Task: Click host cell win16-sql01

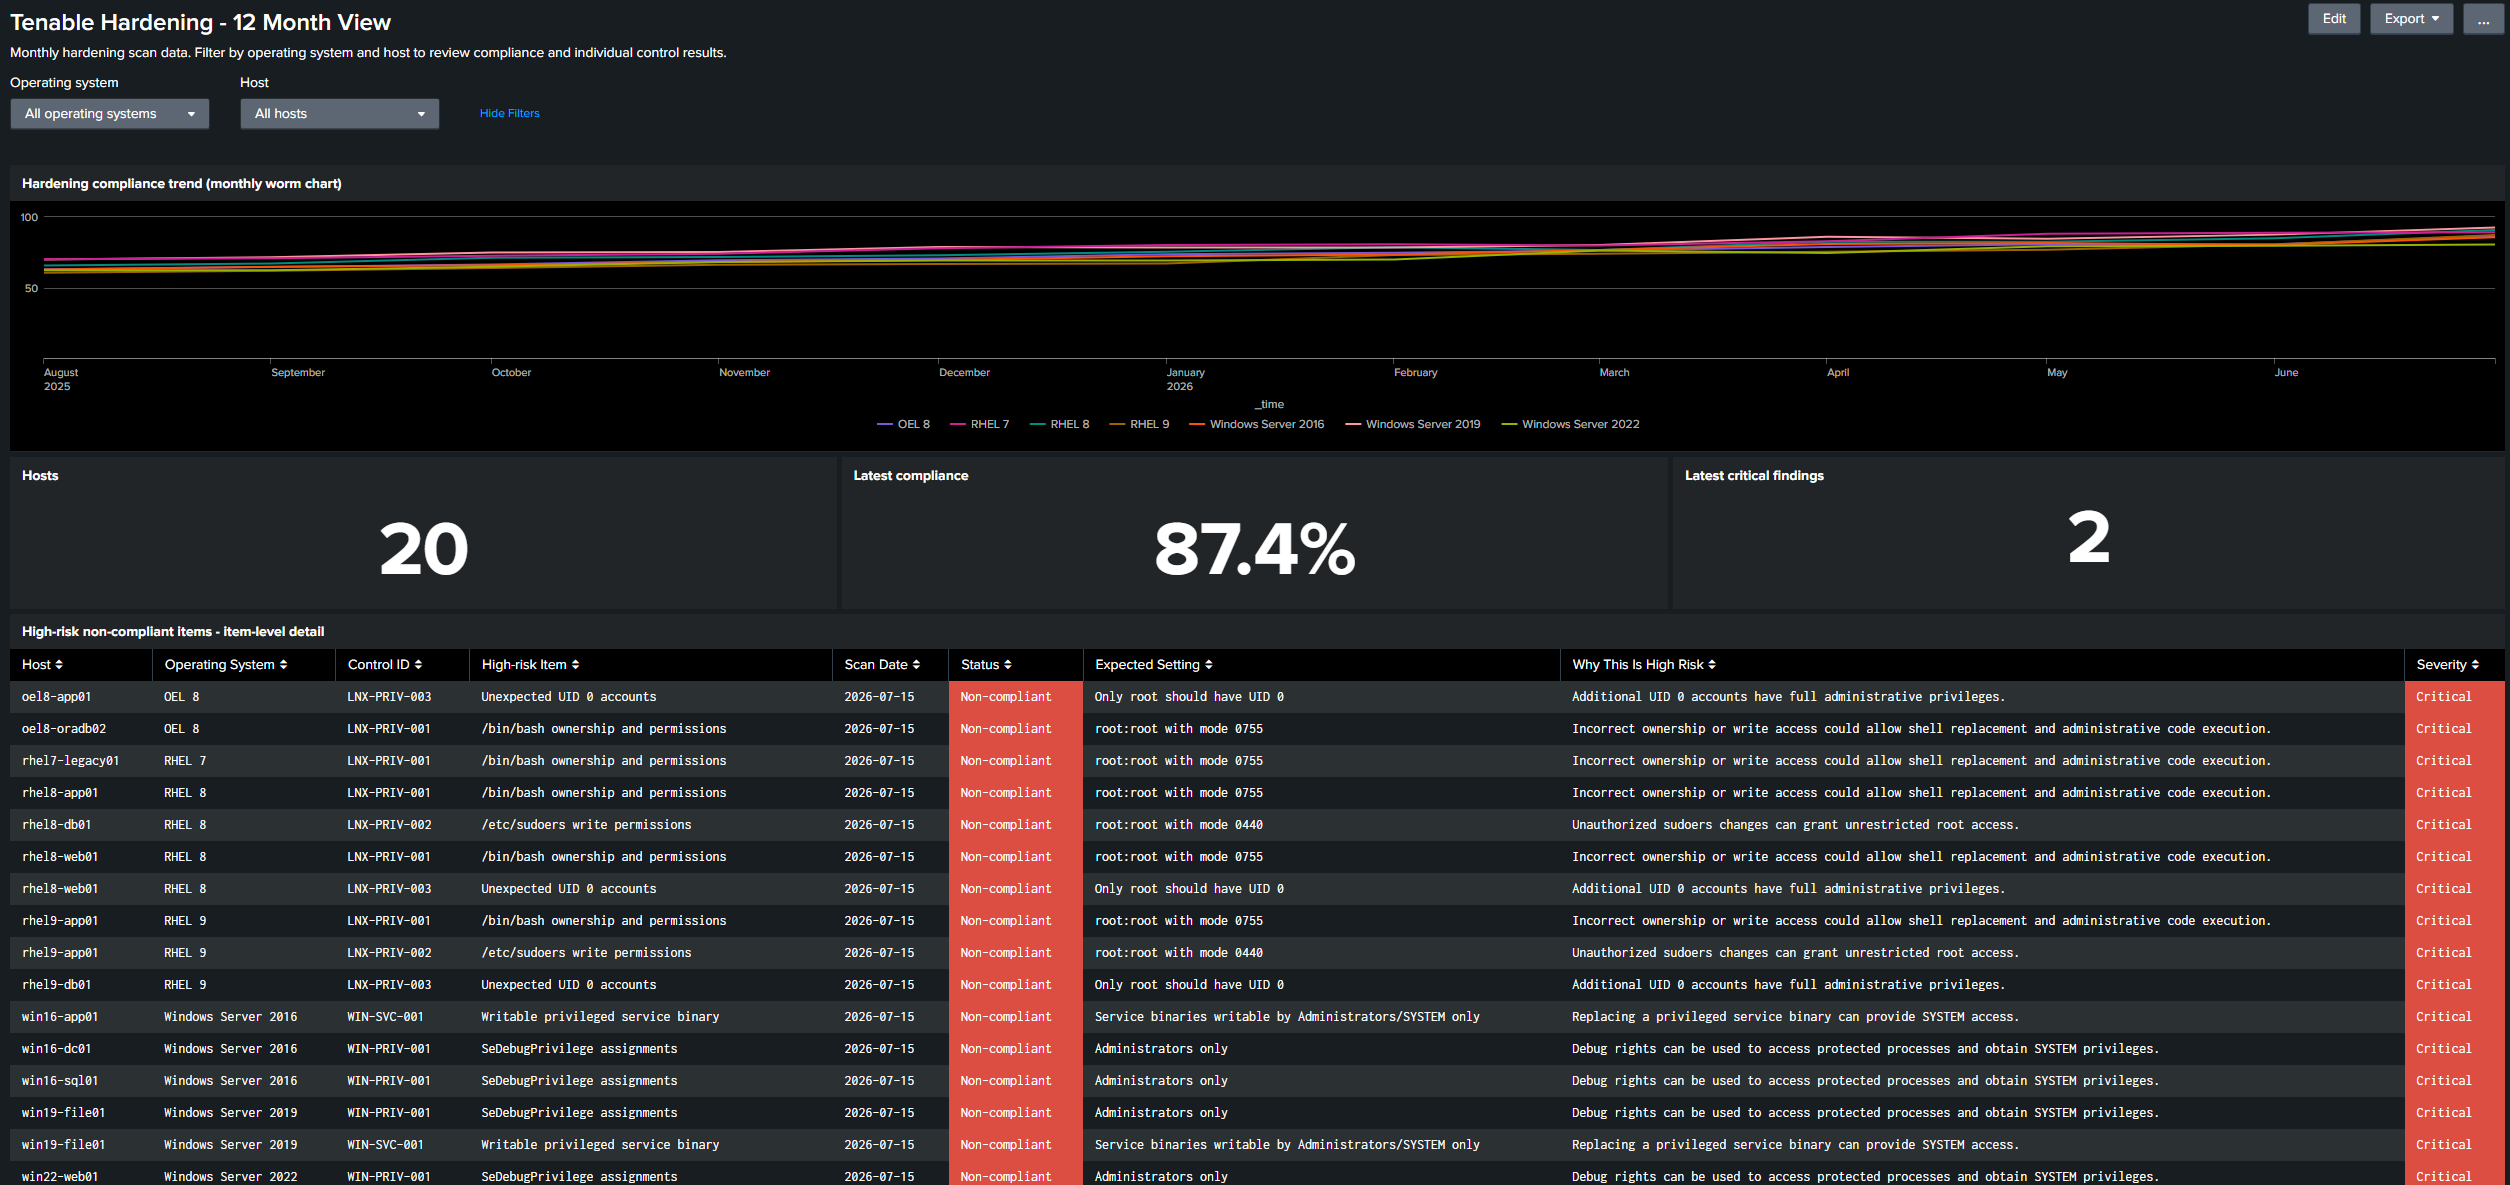Action: (x=60, y=1081)
